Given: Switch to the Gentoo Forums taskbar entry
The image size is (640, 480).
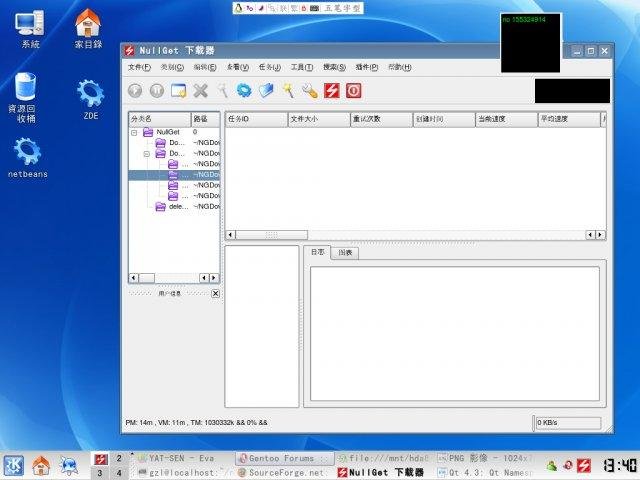Looking at the screenshot, I should pyautogui.click(x=284, y=458).
